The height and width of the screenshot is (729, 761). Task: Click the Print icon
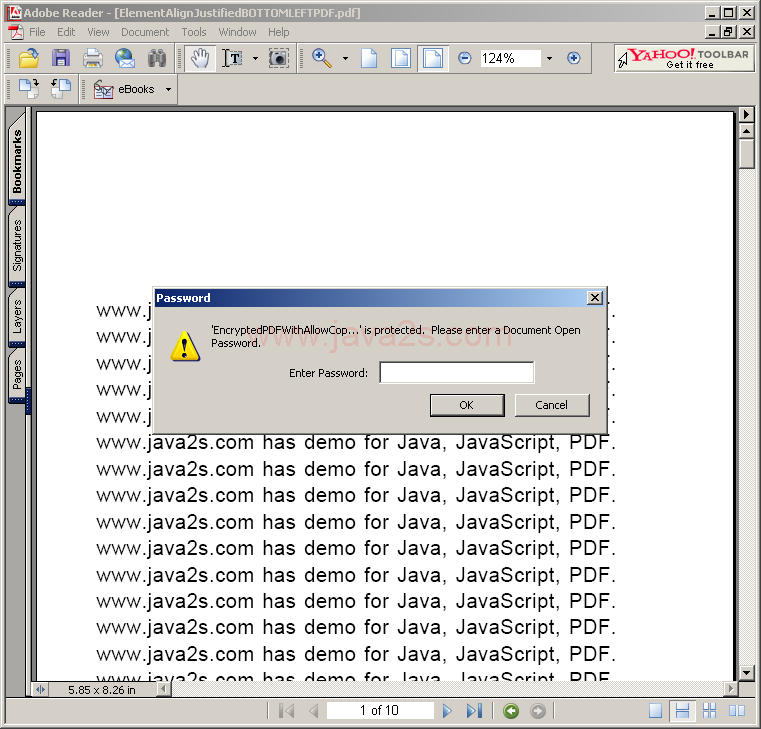click(93, 58)
